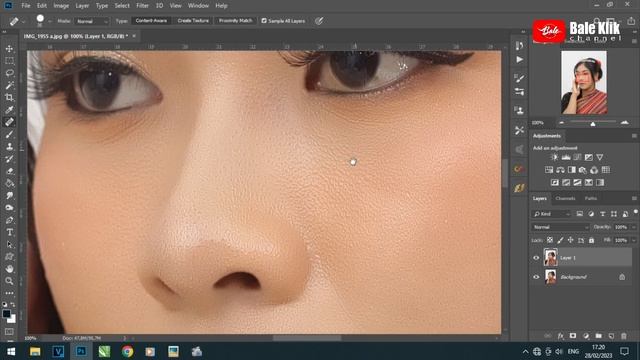Add a Brightness/Contrast adjustment

(x=554, y=157)
